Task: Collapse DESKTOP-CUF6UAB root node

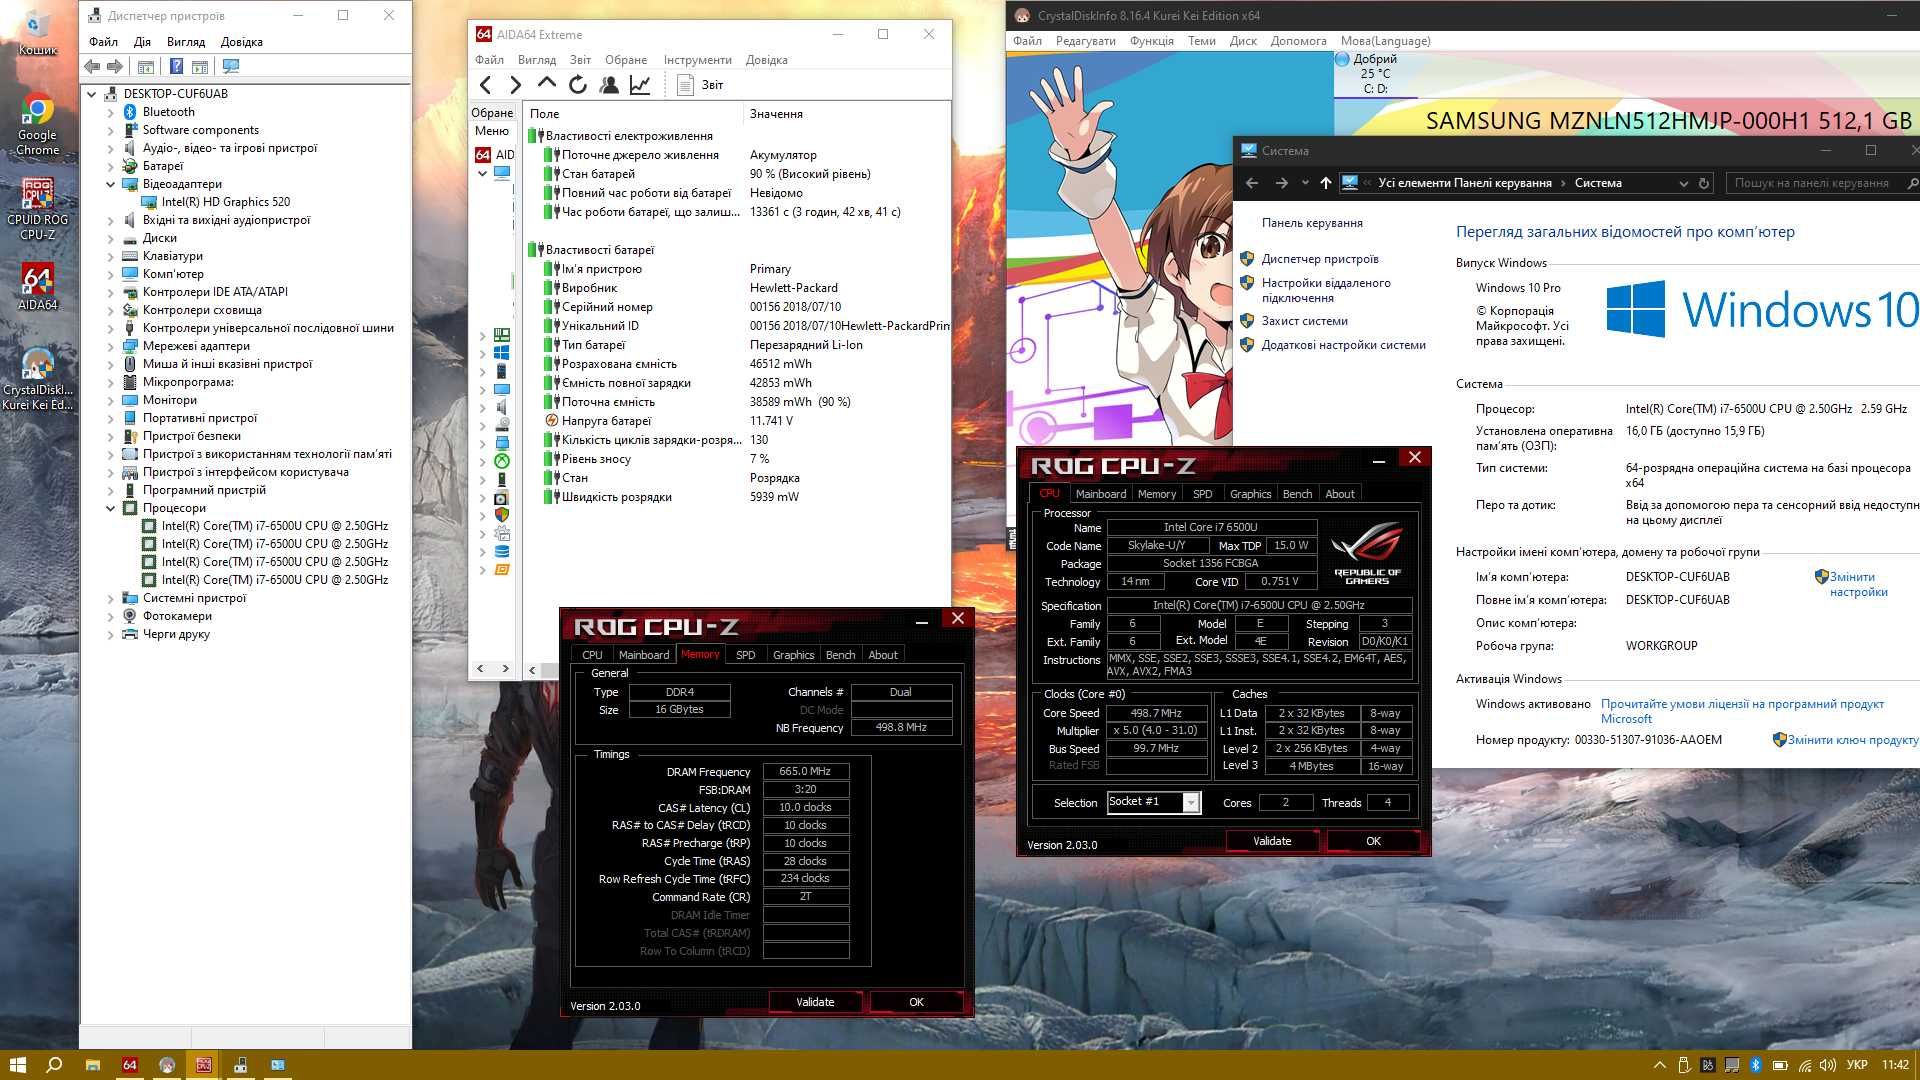Action: pos(92,94)
